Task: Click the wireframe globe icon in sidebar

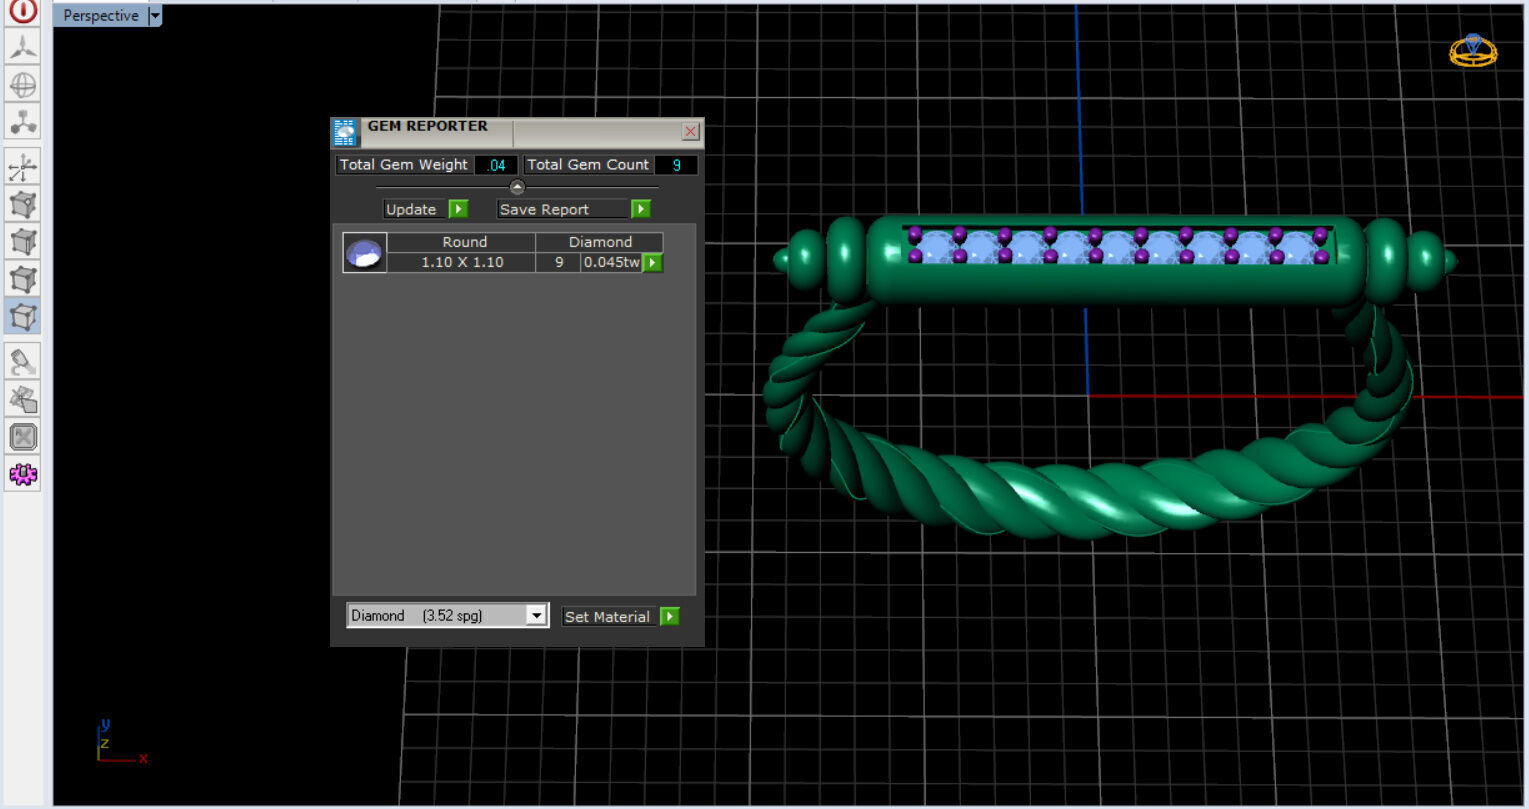Action: 23,84
